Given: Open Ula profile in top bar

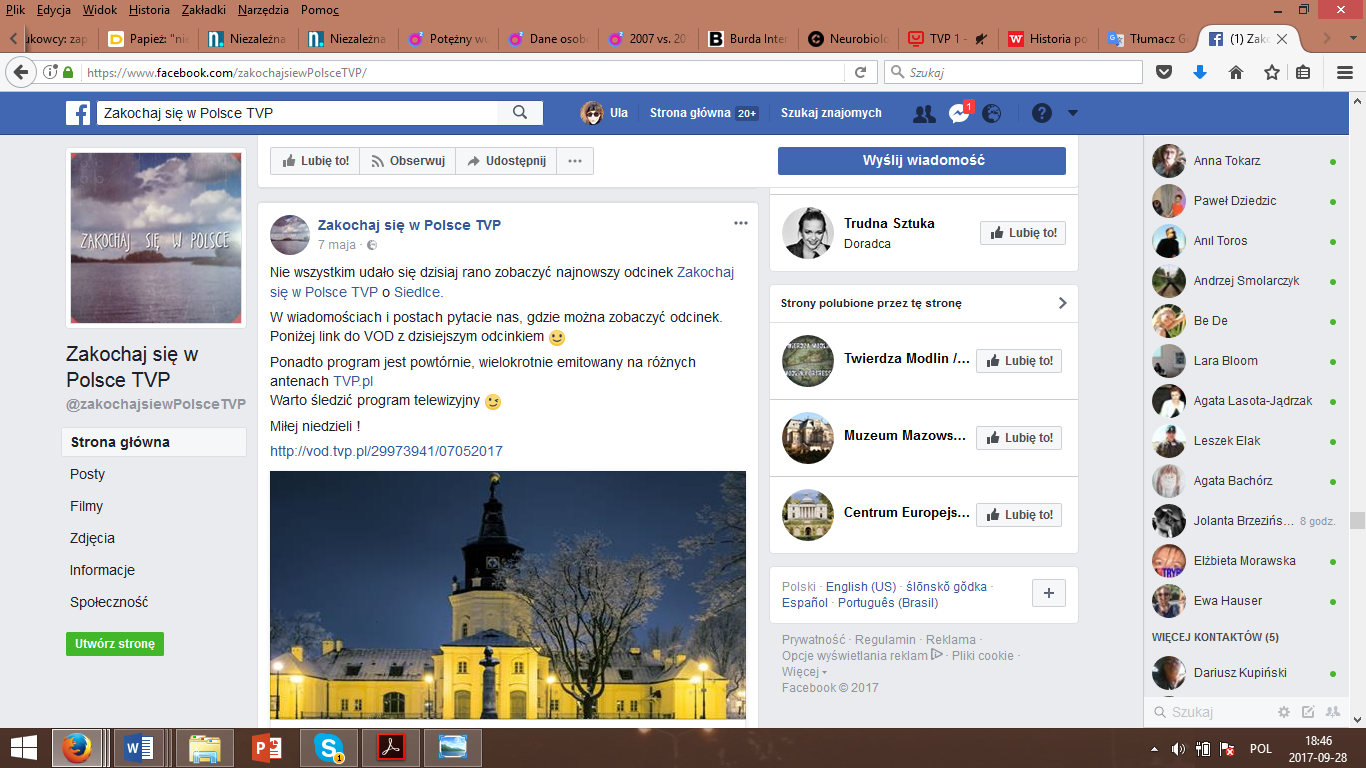Looking at the screenshot, I should (x=604, y=113).
